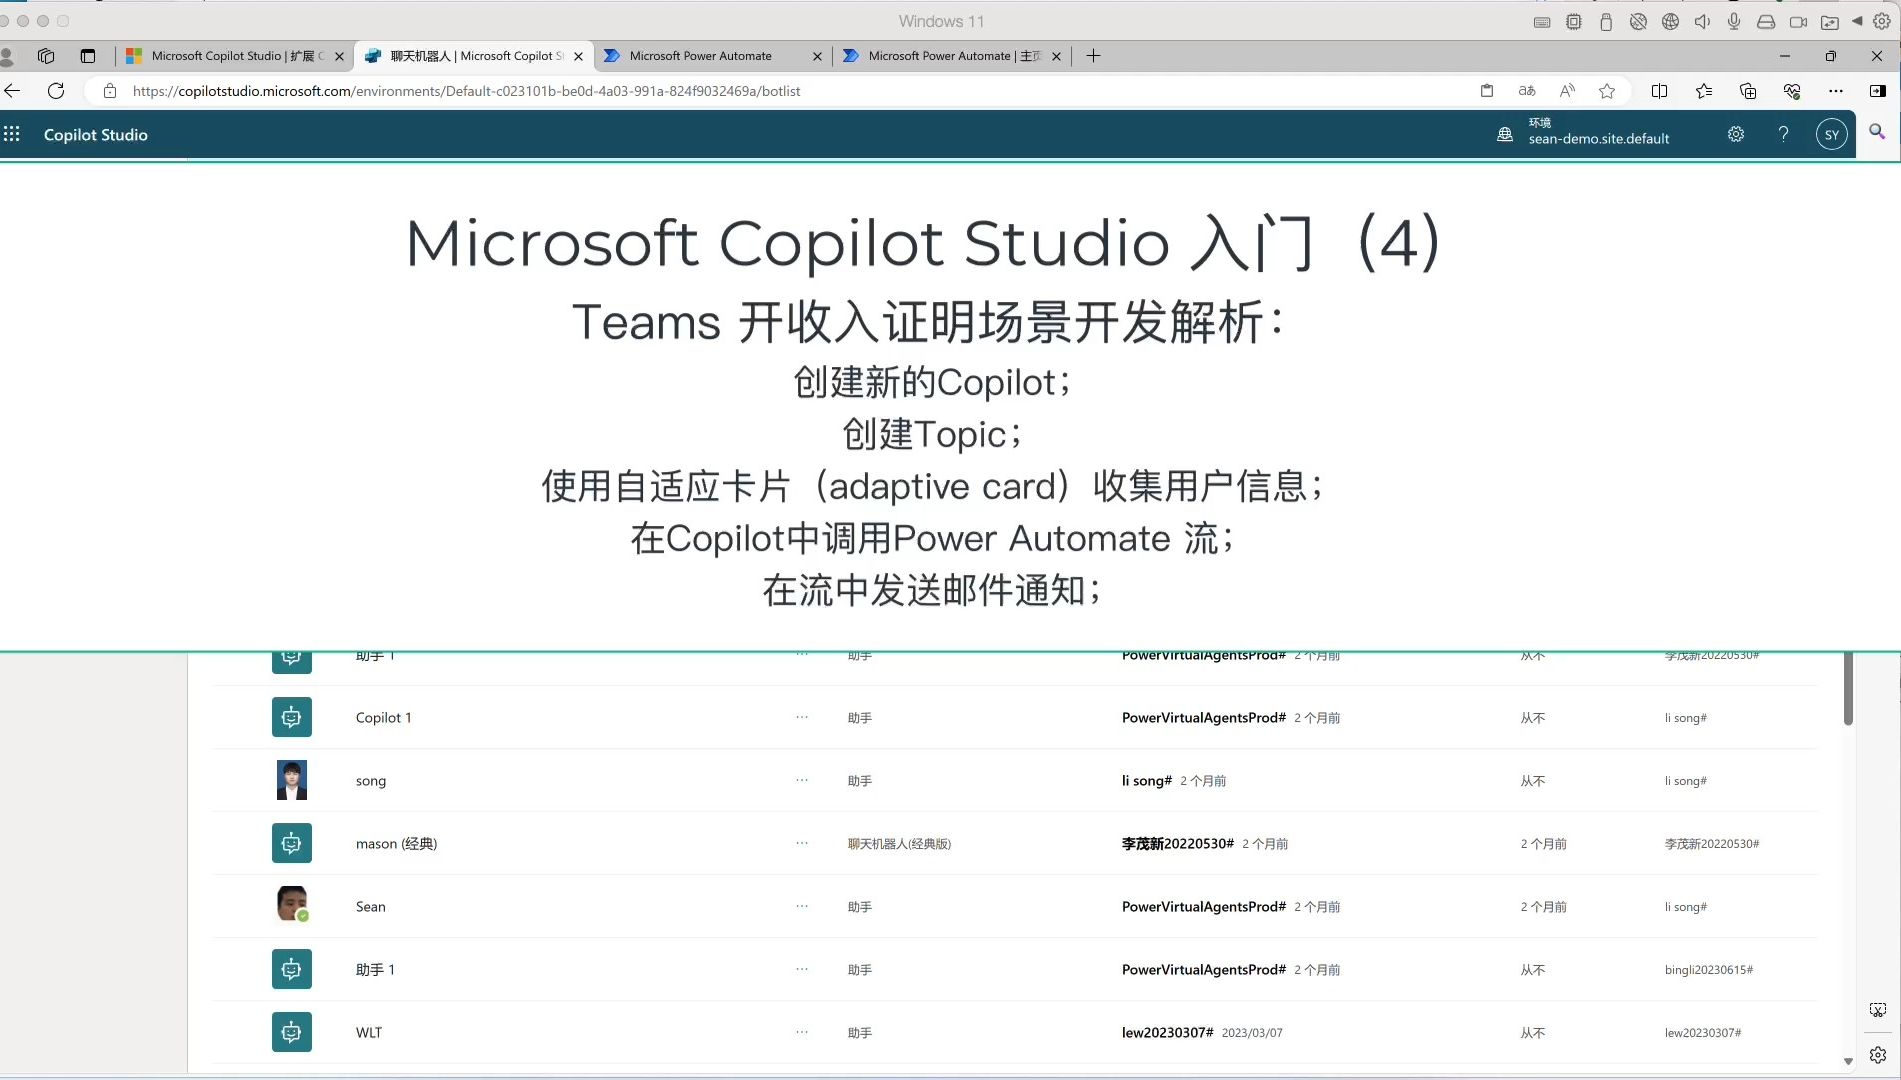
Task: Click the environment globe icon in header
Action: coord(1504,134)
